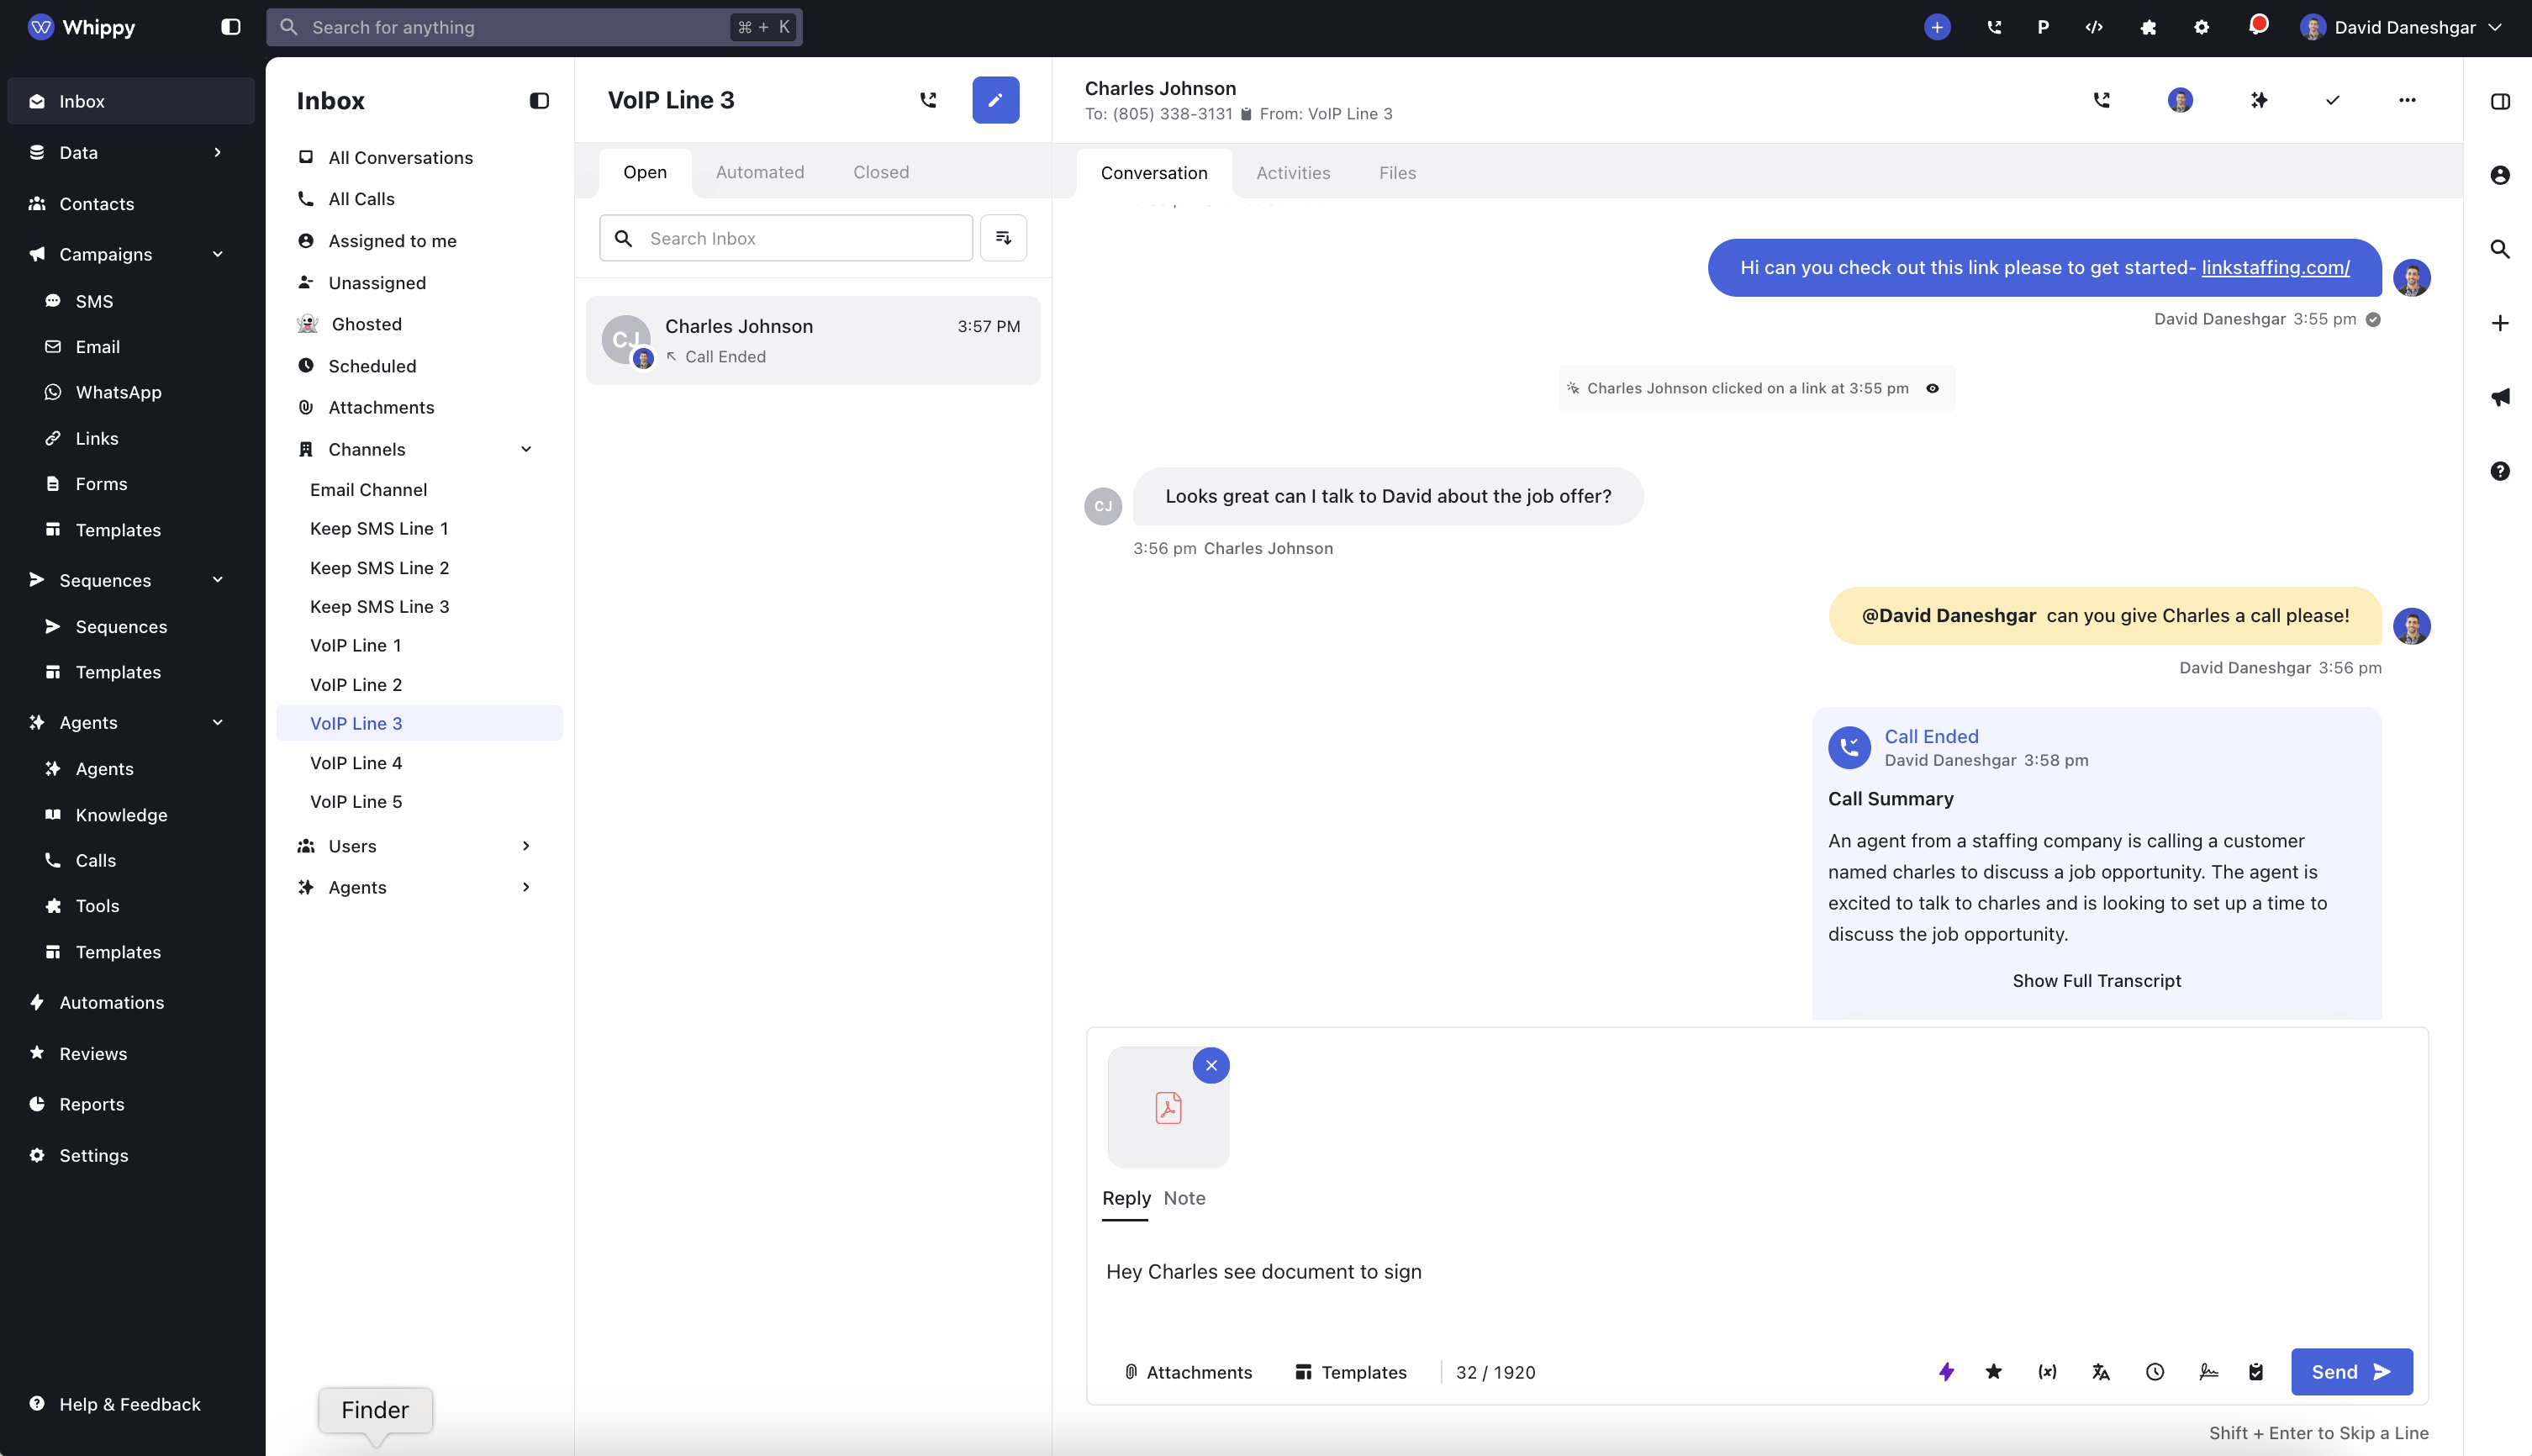Click the compose new message pencil button
2532x1456 pixels.
click(x=995, y=100)
